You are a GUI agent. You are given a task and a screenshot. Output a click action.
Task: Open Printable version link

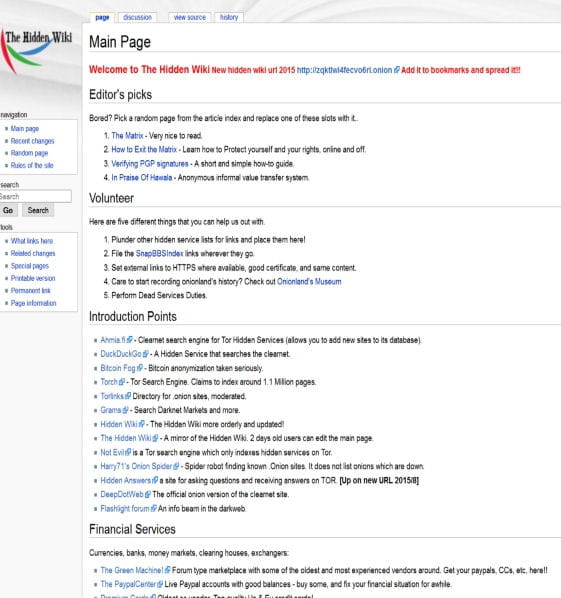[x=33, y=278]
